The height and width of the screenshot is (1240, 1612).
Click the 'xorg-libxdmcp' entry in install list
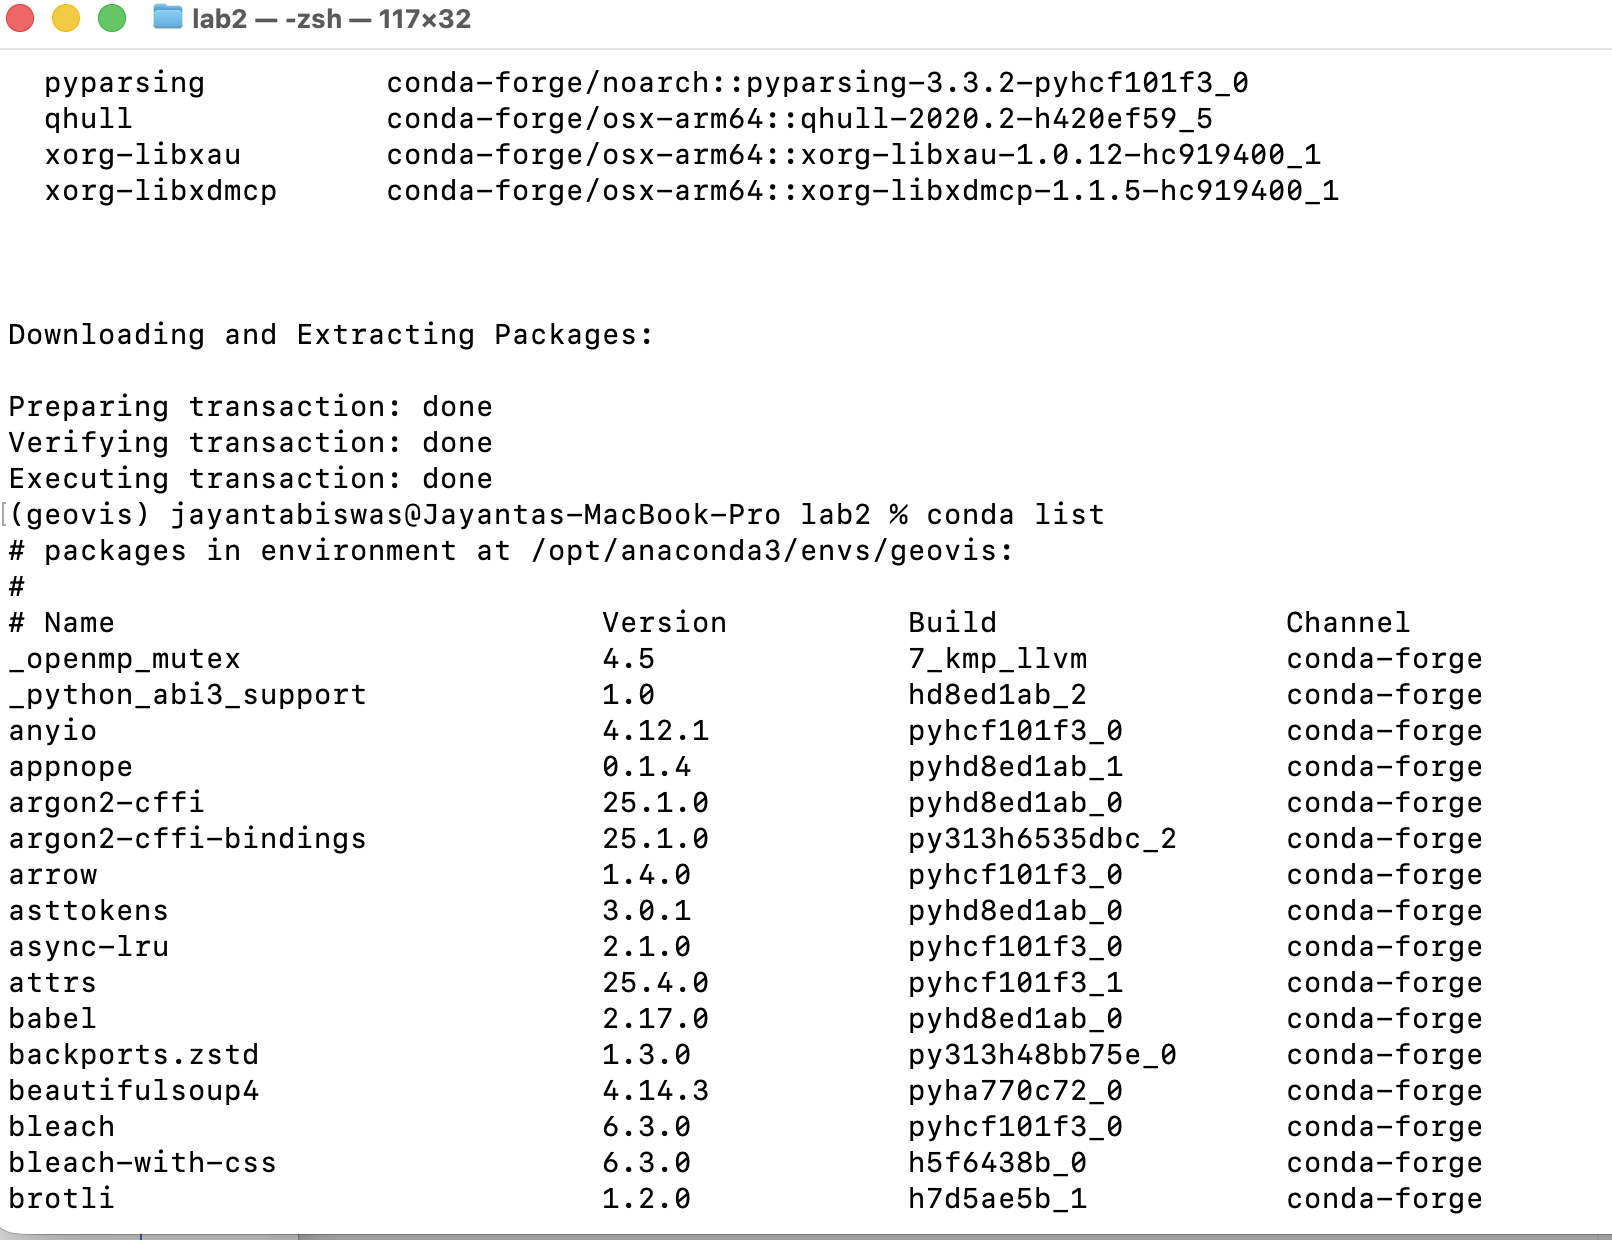(x=160, y=191)
